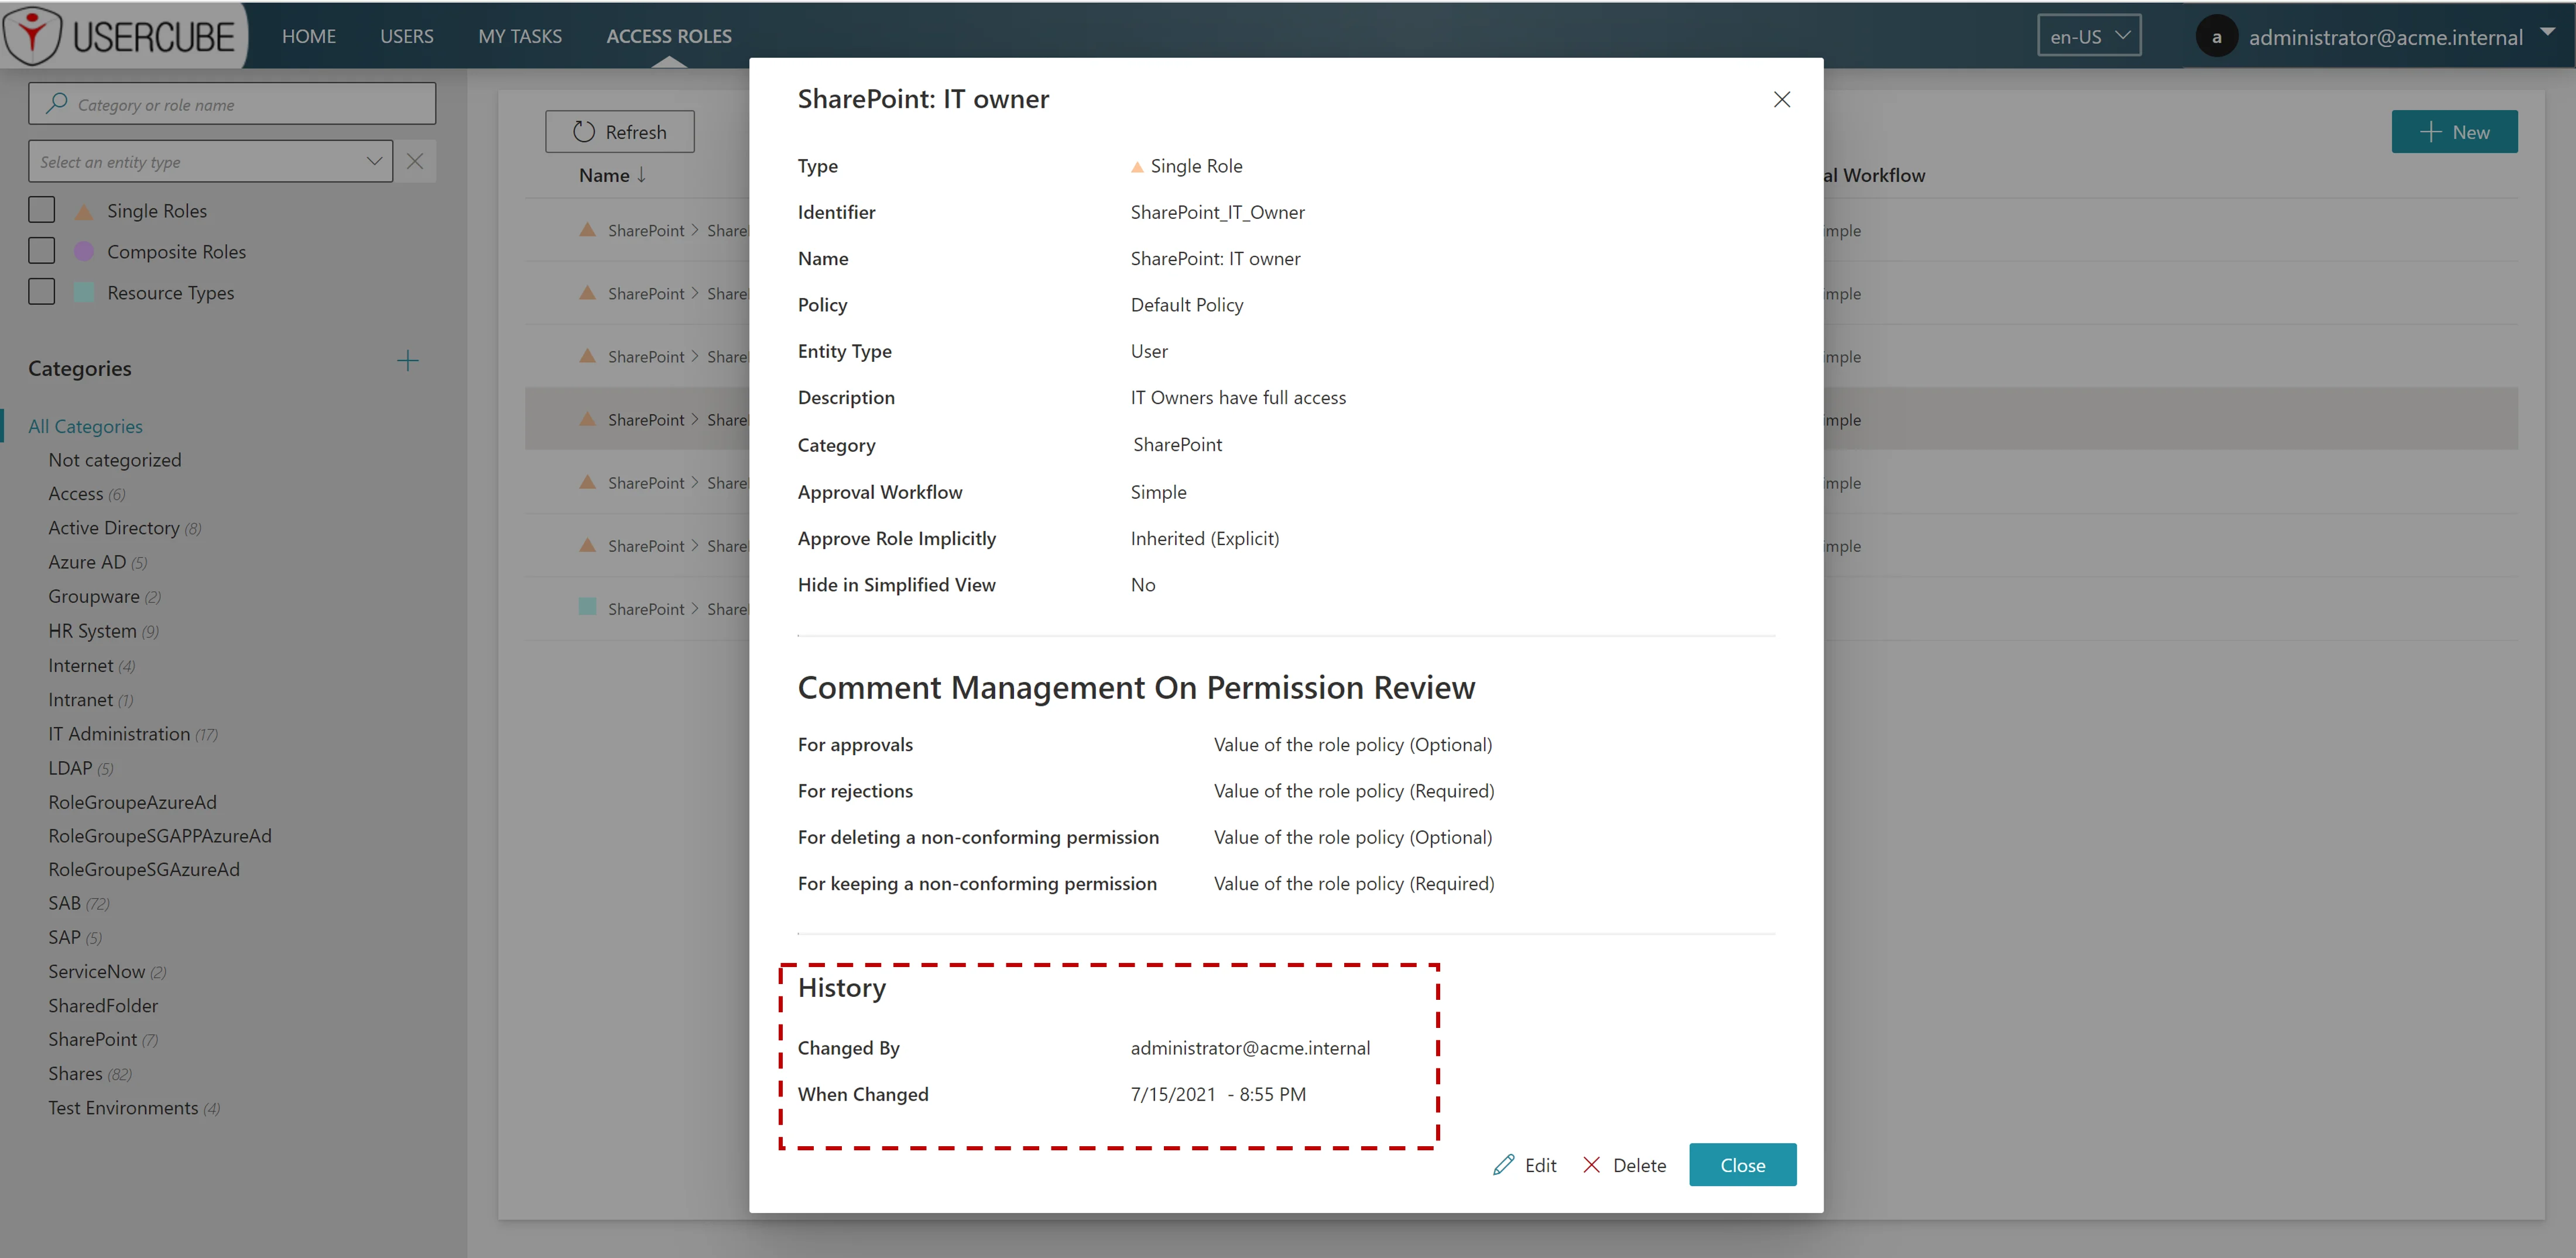
Task: Open the USERS menu
Action: pos(407,36)
